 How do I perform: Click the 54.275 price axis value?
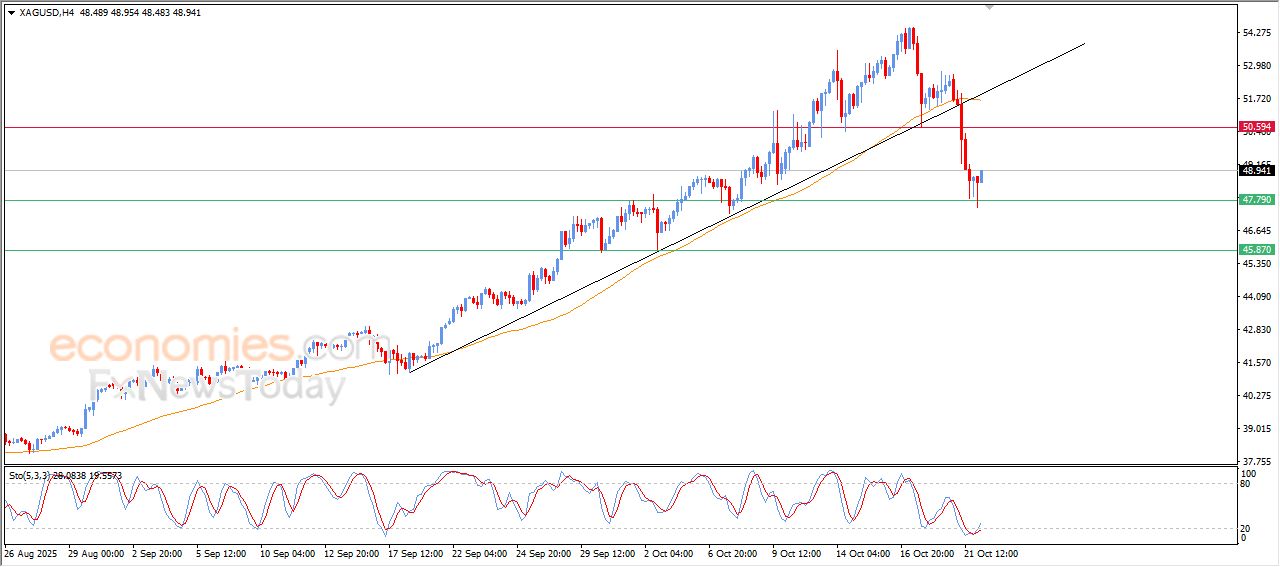point(1256,33)
